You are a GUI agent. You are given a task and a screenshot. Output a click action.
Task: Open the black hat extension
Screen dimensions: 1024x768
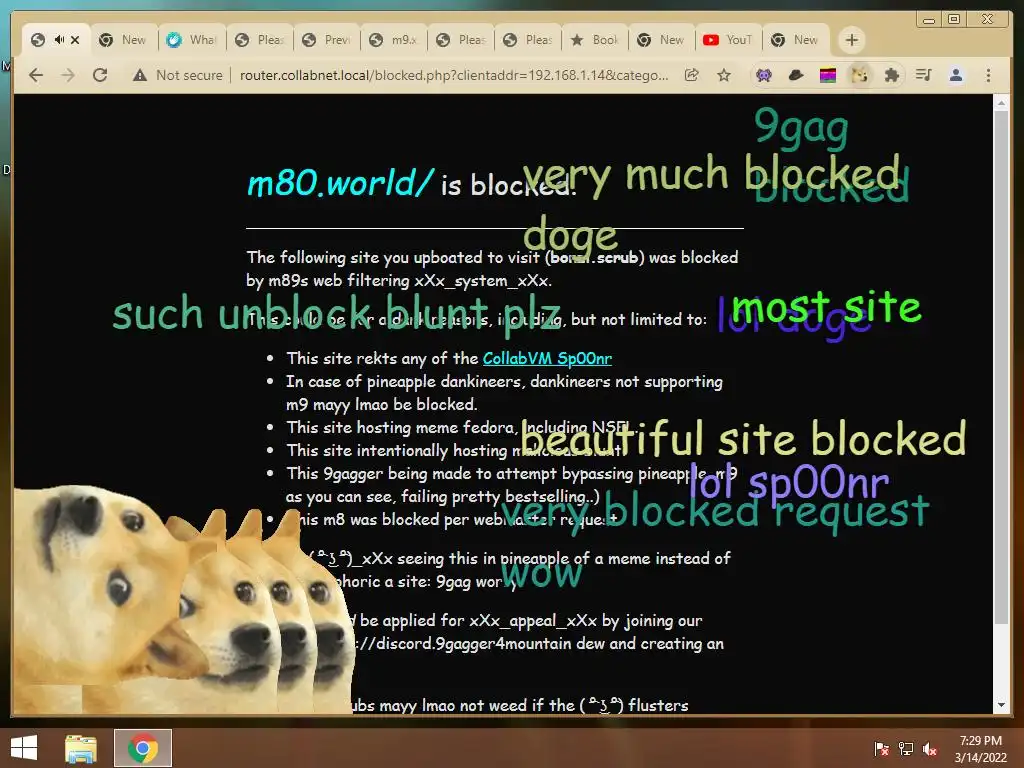[x=795, y=75]
